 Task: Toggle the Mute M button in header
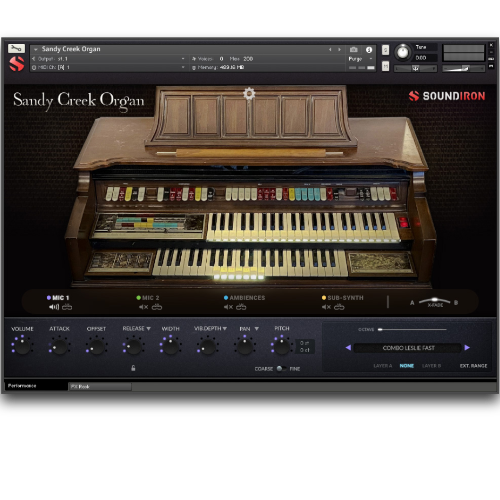[385, 66]
